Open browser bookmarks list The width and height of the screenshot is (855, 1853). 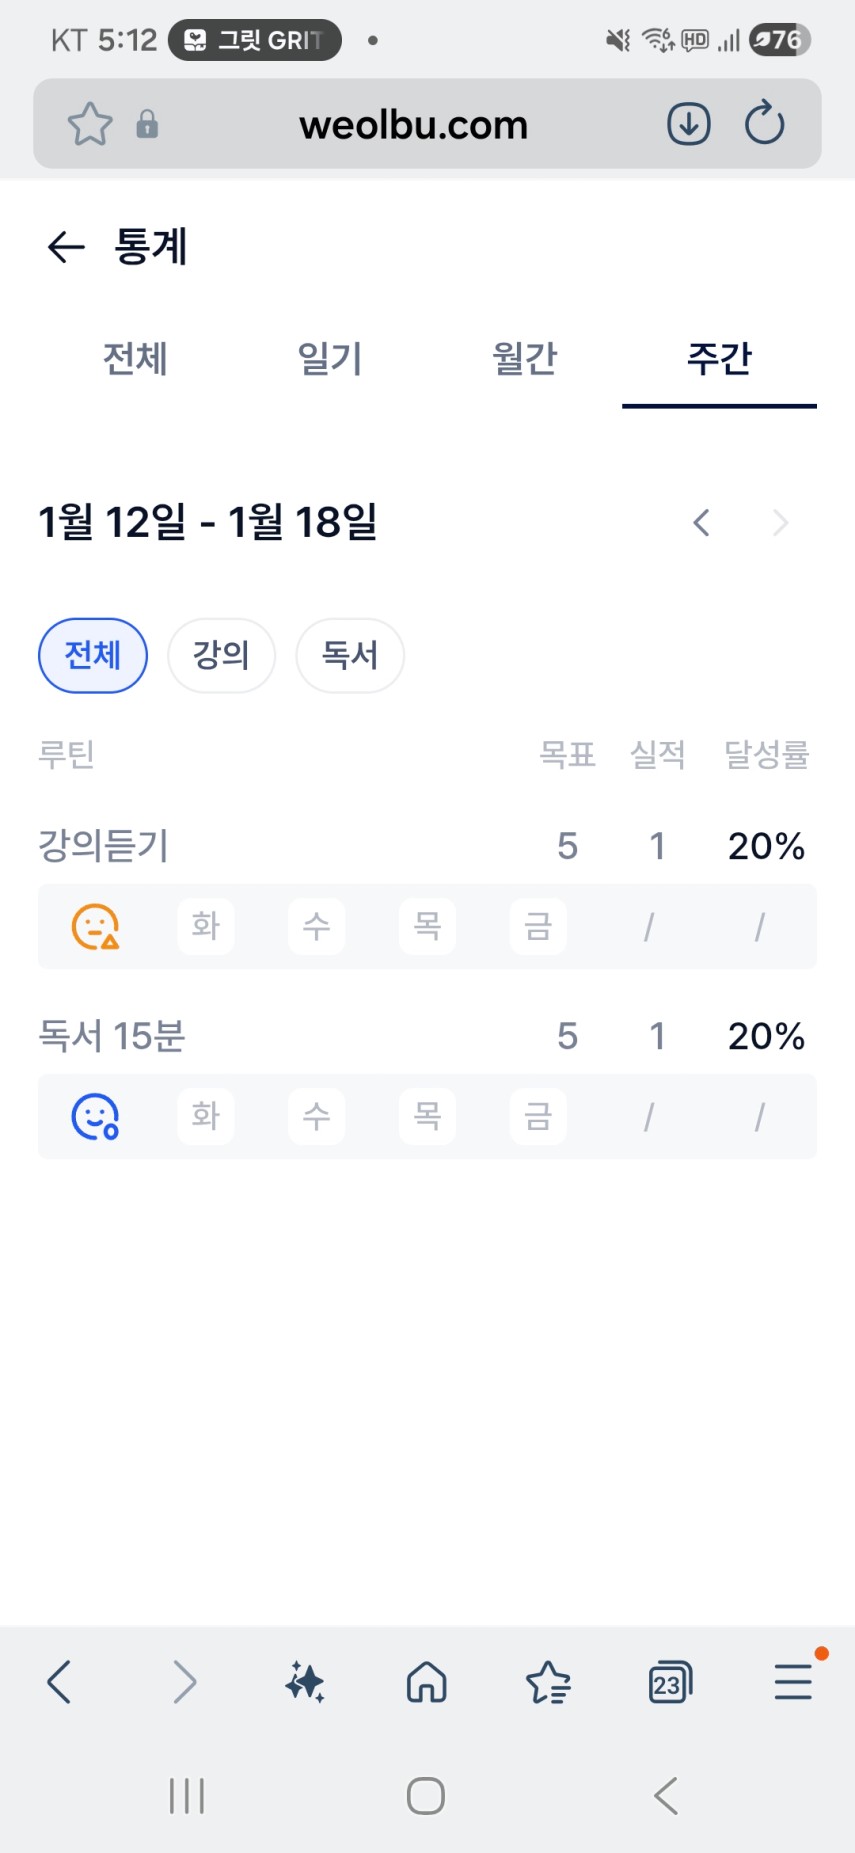point(548,1682)
